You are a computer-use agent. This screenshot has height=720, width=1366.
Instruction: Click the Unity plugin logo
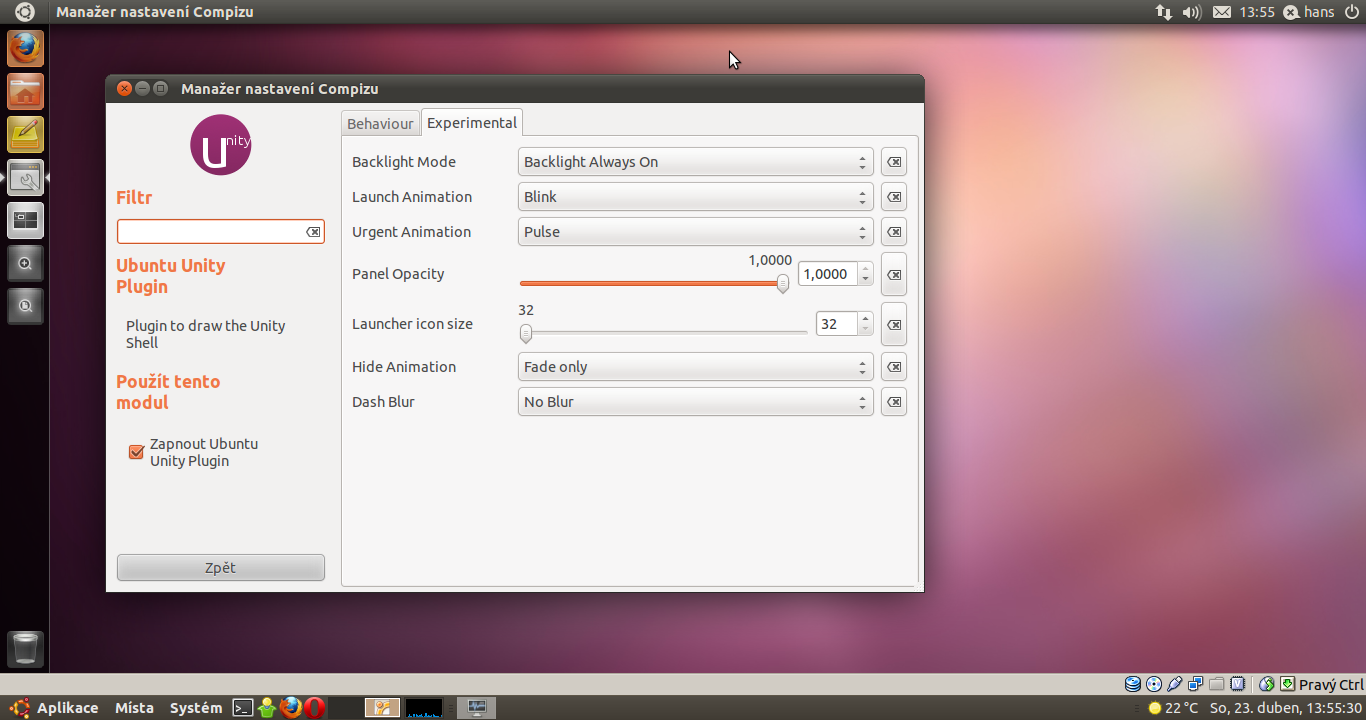pos(221,145)
